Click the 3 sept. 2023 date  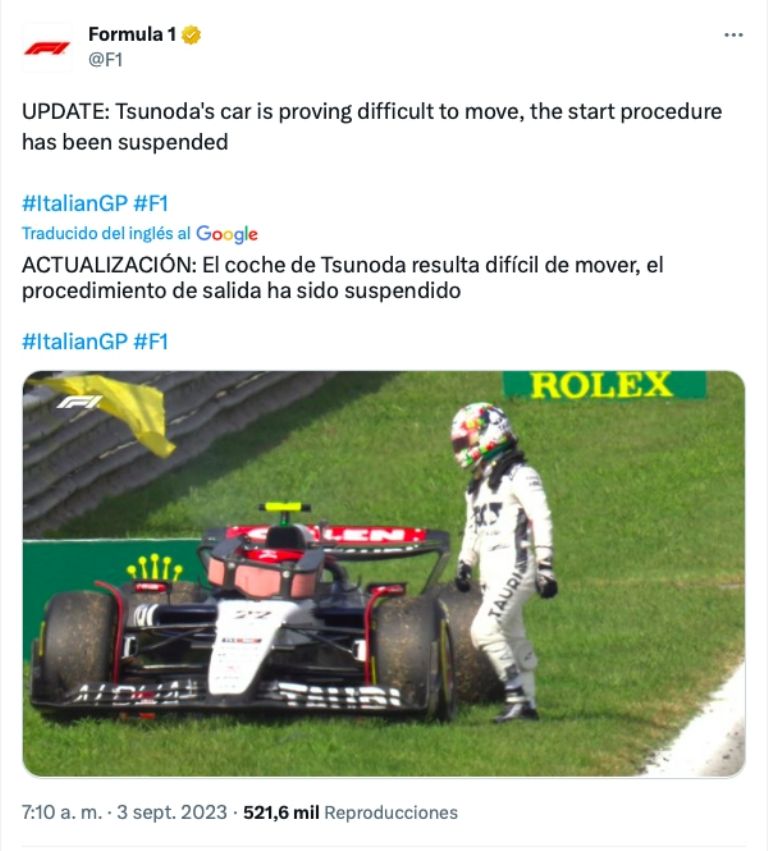tap(172, 812)
